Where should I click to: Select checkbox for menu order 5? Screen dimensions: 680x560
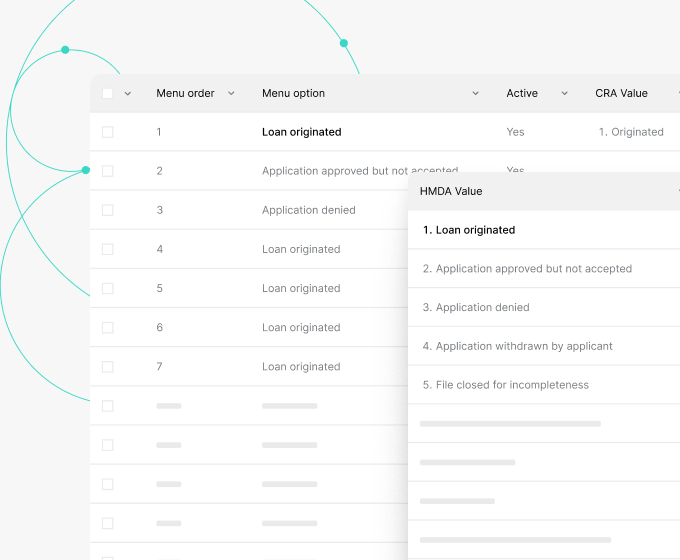coord(108,288)
